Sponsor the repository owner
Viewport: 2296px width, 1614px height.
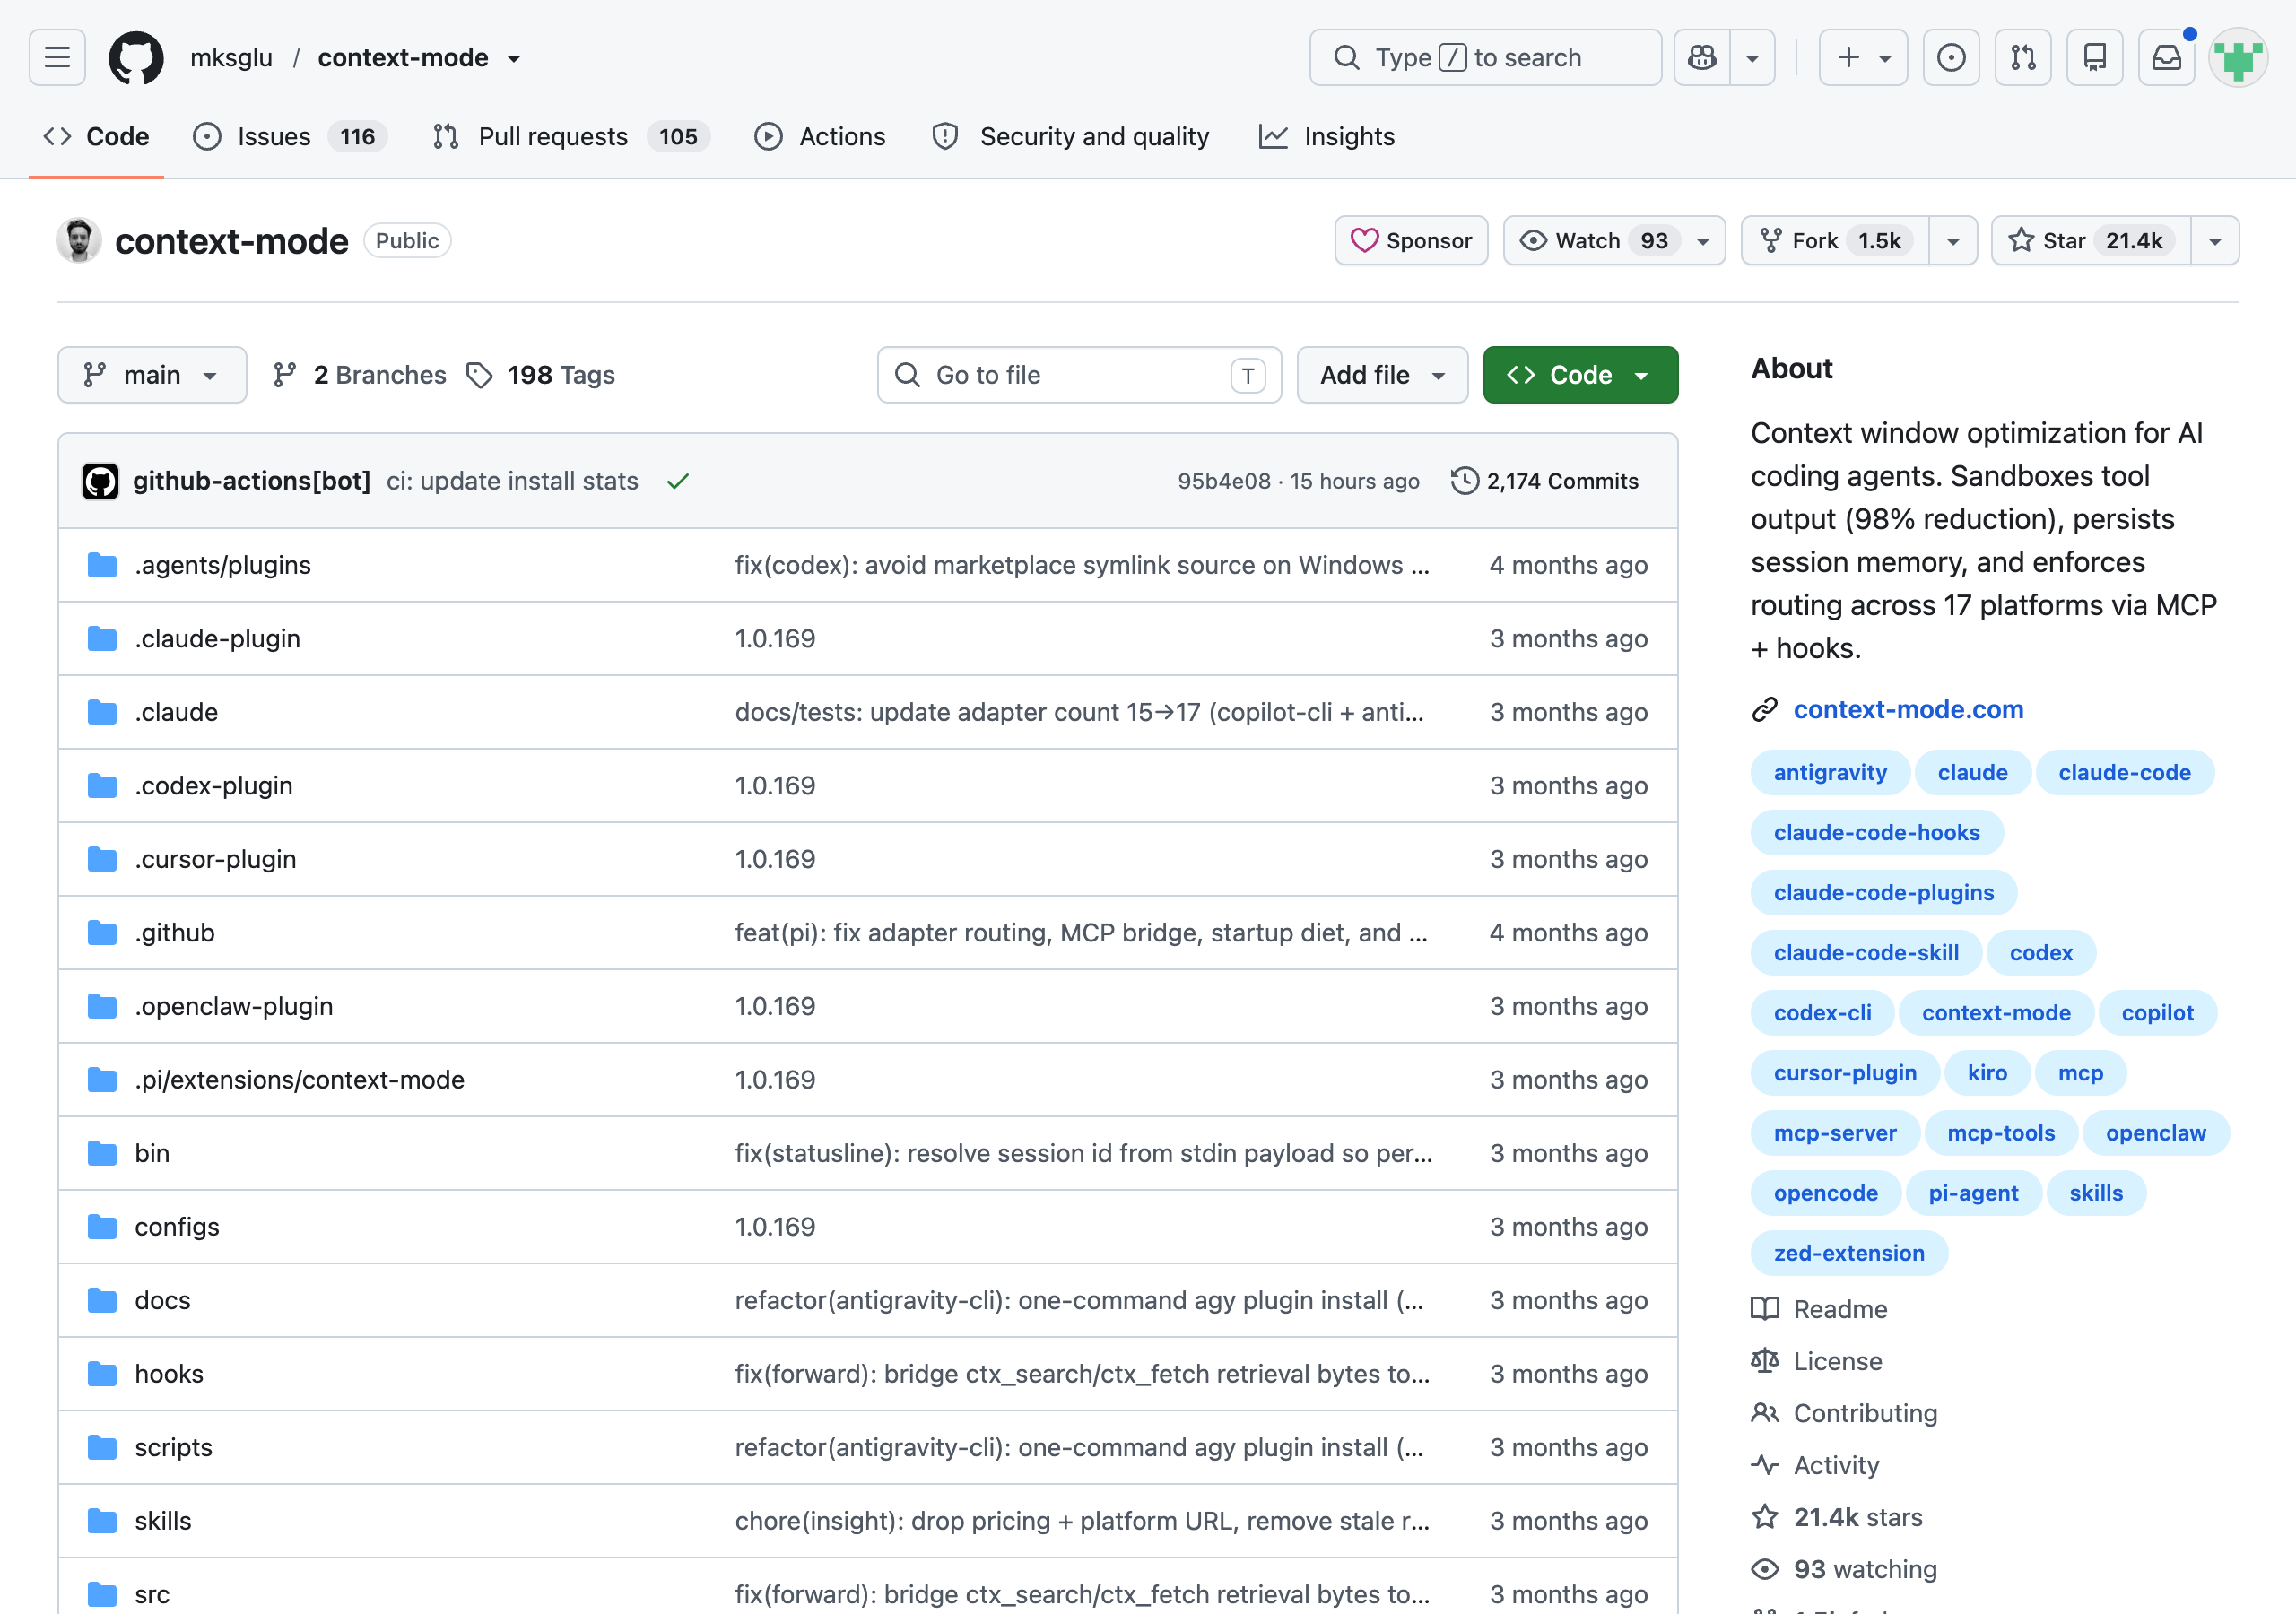tap(1411, 241)
